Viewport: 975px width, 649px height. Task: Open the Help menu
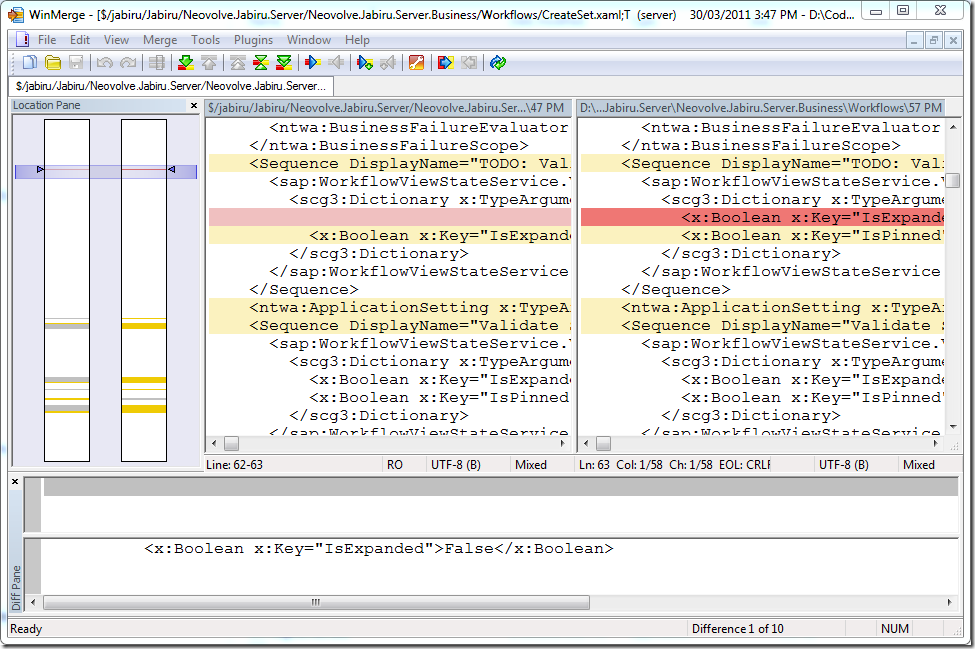(x=357, y=40)
